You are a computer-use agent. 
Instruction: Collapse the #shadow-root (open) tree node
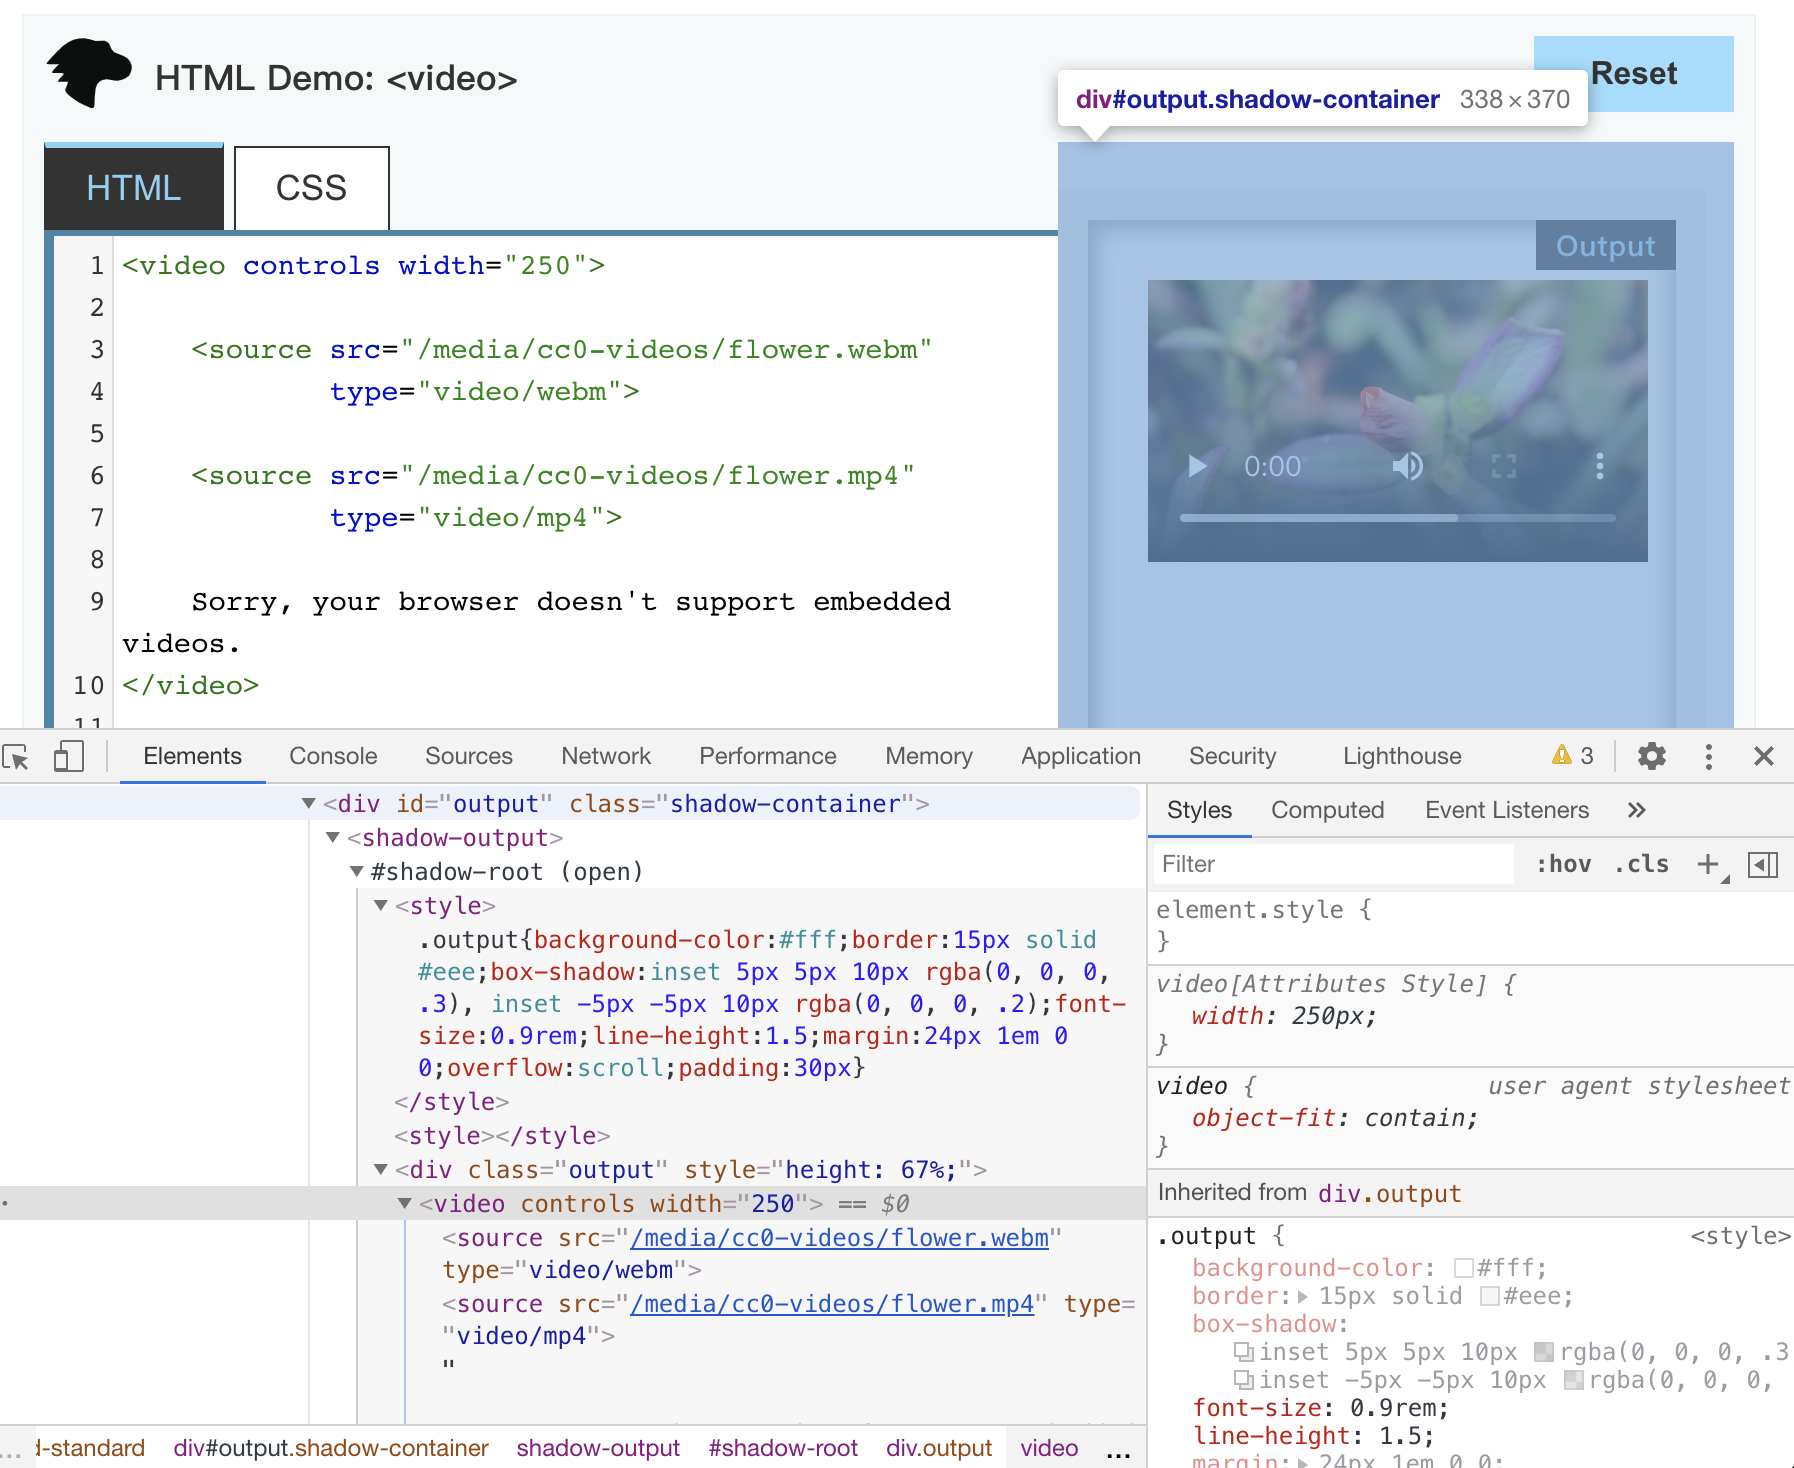(x=357, y=872)
